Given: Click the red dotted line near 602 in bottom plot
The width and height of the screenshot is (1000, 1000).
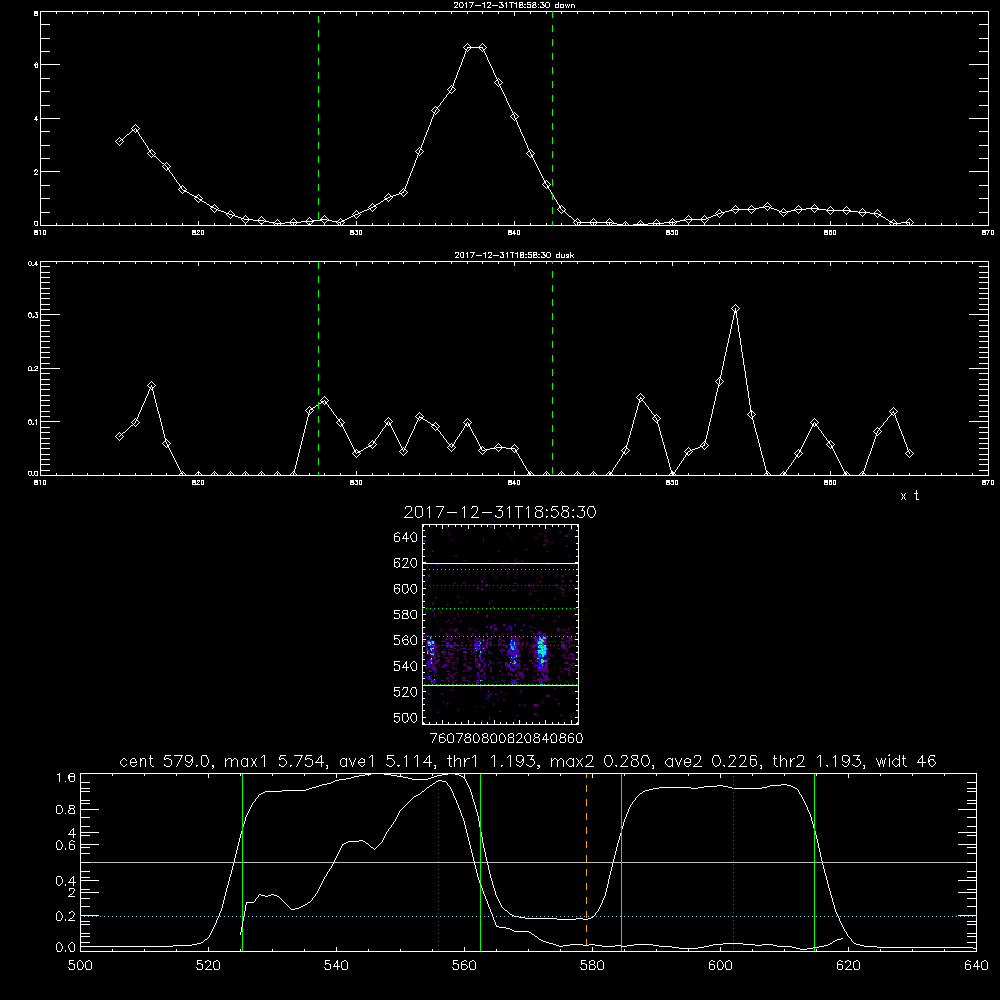Looking at the screenshot, I should (x=734, y=861).
